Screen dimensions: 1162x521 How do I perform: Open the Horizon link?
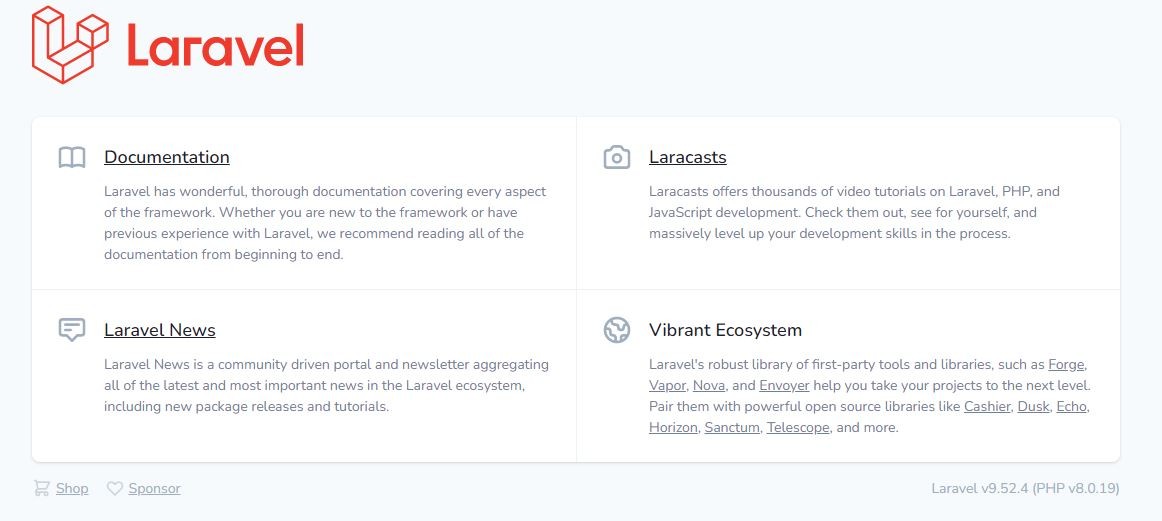(673, 427)
